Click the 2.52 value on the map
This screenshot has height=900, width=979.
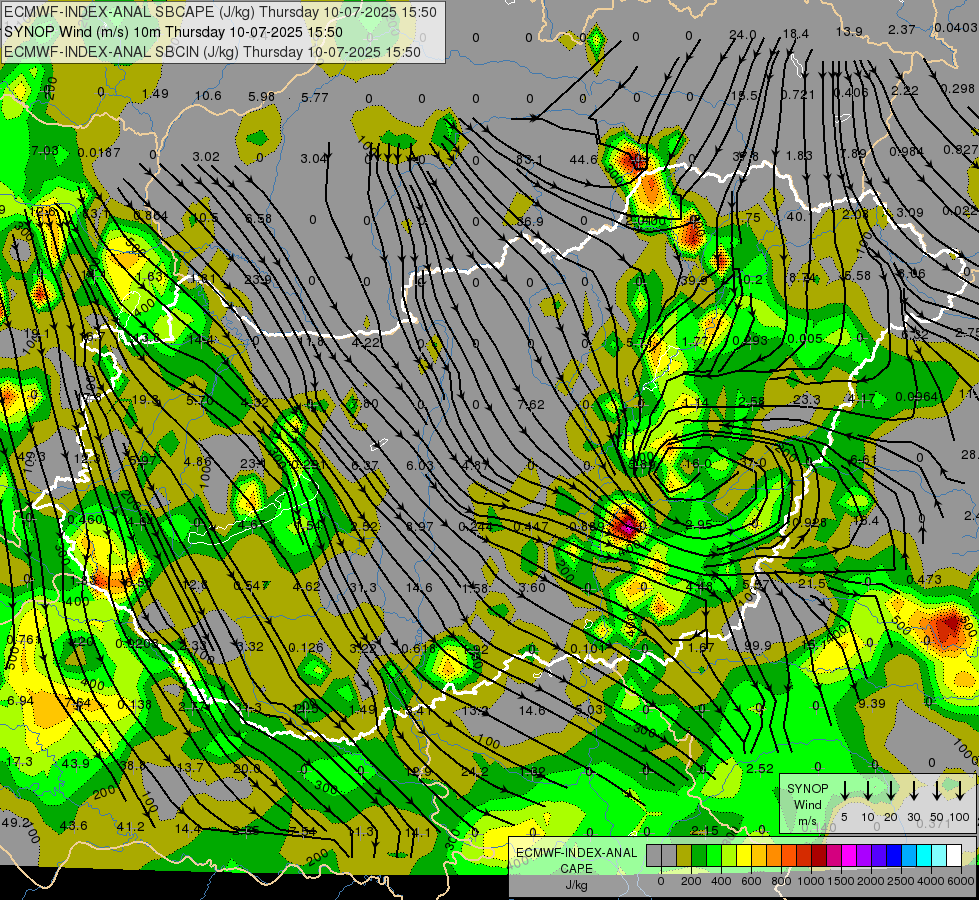760,768
